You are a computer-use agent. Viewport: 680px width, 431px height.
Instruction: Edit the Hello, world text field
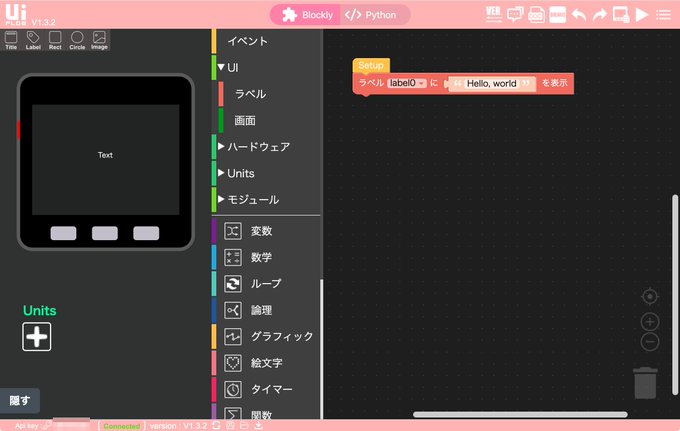coord(491,83)
